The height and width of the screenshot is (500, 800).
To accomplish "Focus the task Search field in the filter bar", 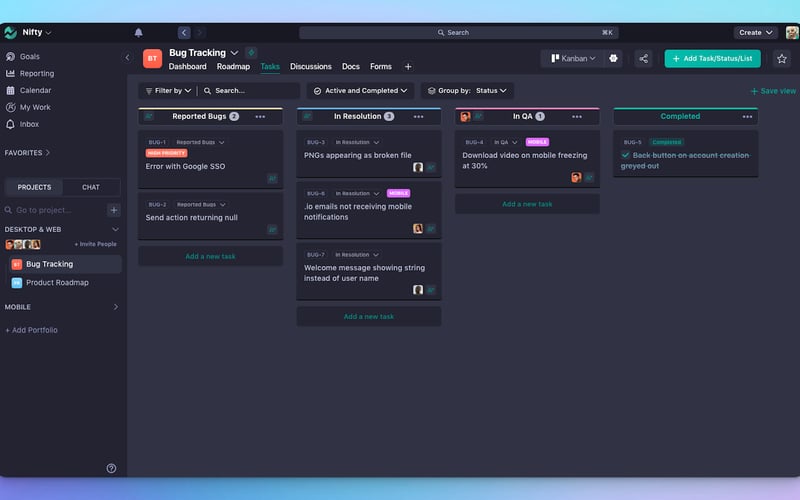I will [249, 91].
